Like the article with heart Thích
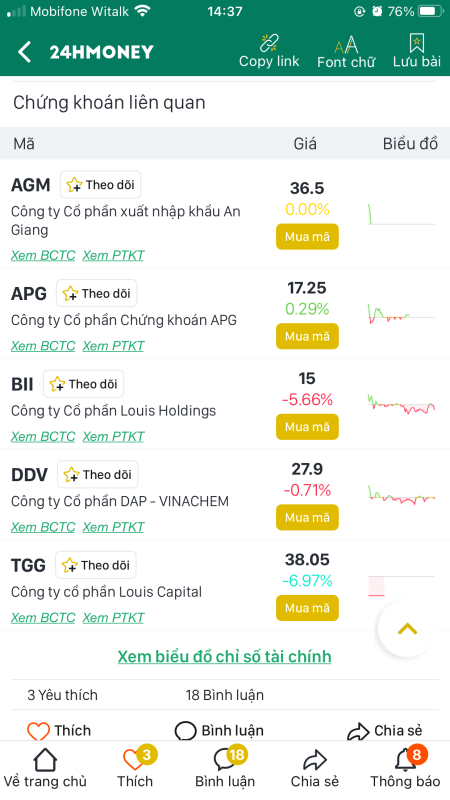 pyautogui.click(x=59, y=731)
